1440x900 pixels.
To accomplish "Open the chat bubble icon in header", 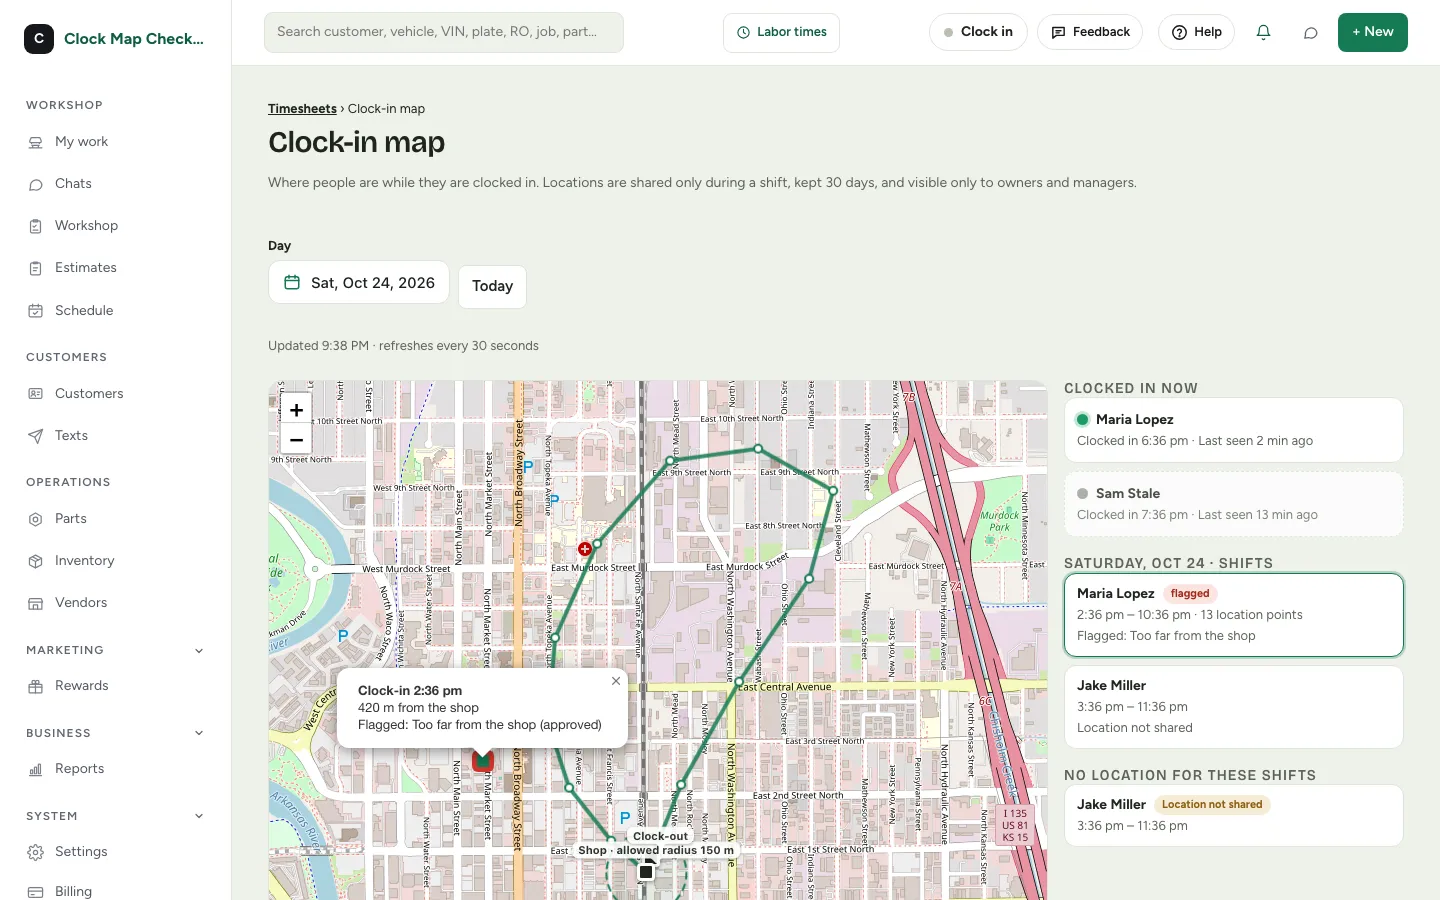I will pyautogui.click(x=1310, y=32).
